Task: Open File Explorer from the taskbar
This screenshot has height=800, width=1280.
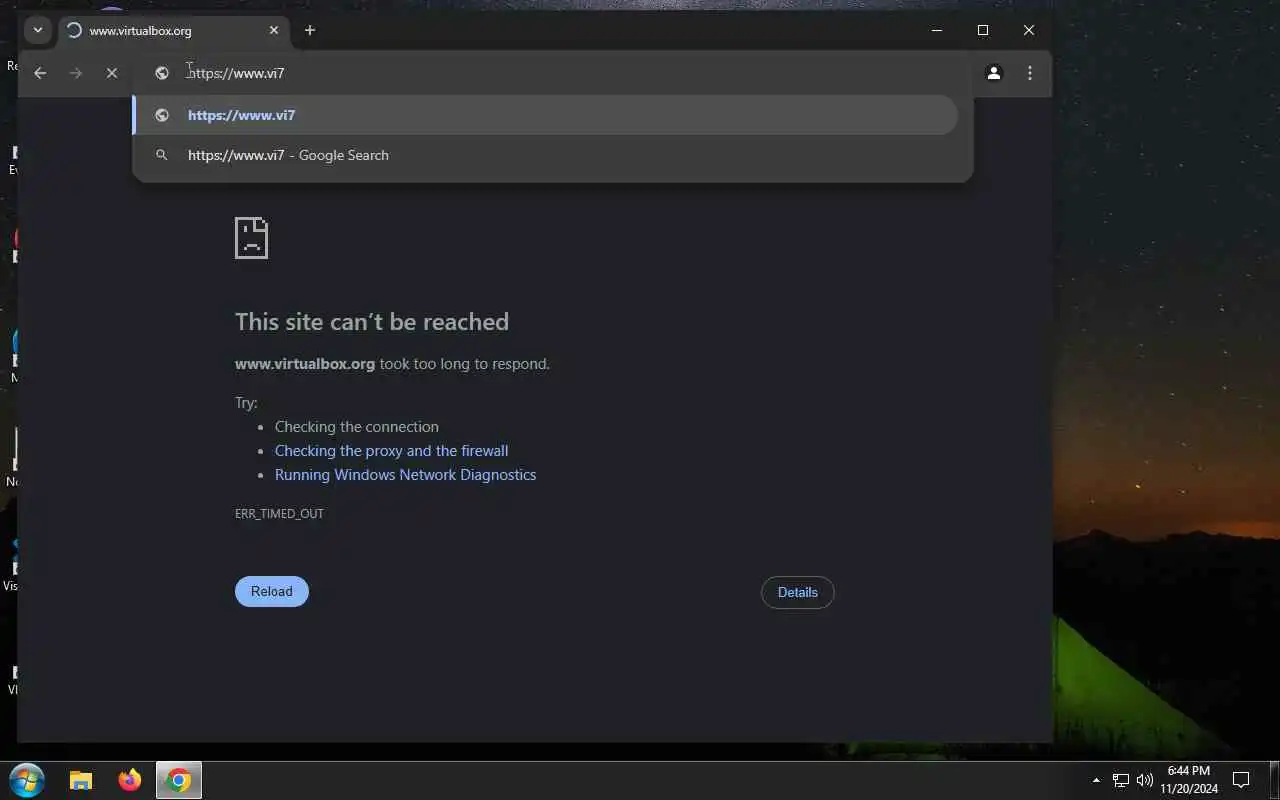Action: pyautogui.click(x=81, y=781)
